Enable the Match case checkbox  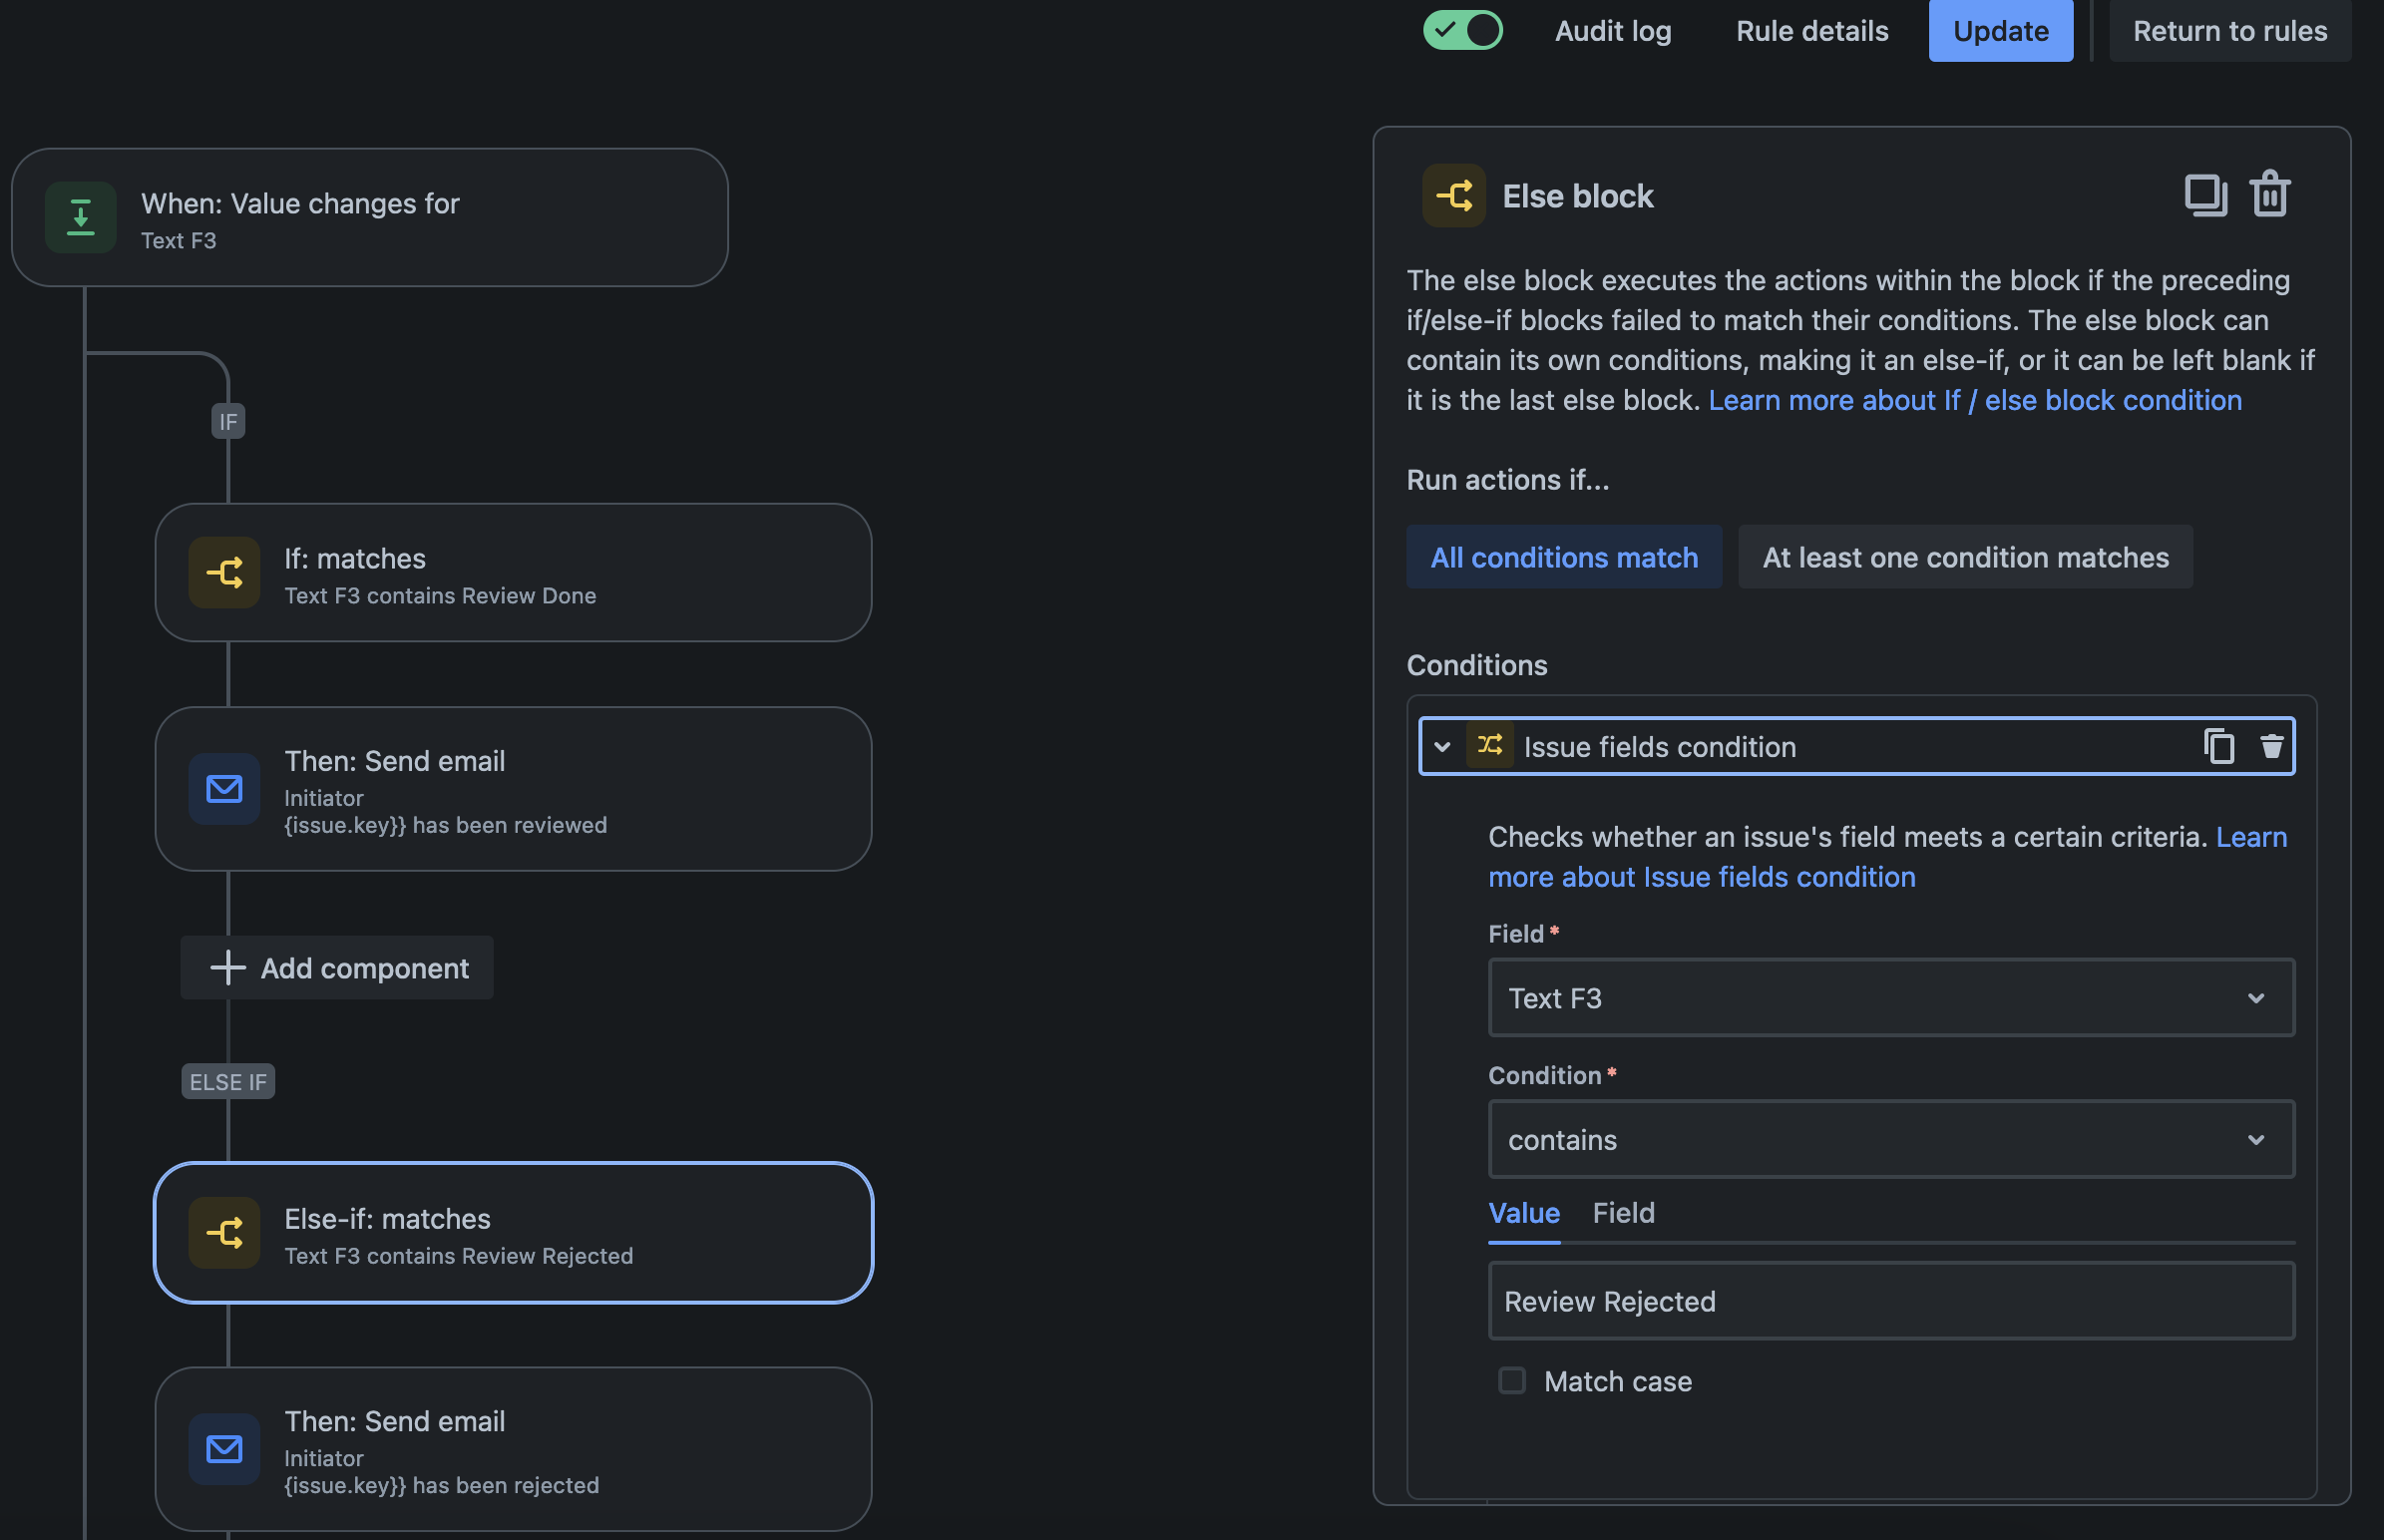tap(1511, 1381)
